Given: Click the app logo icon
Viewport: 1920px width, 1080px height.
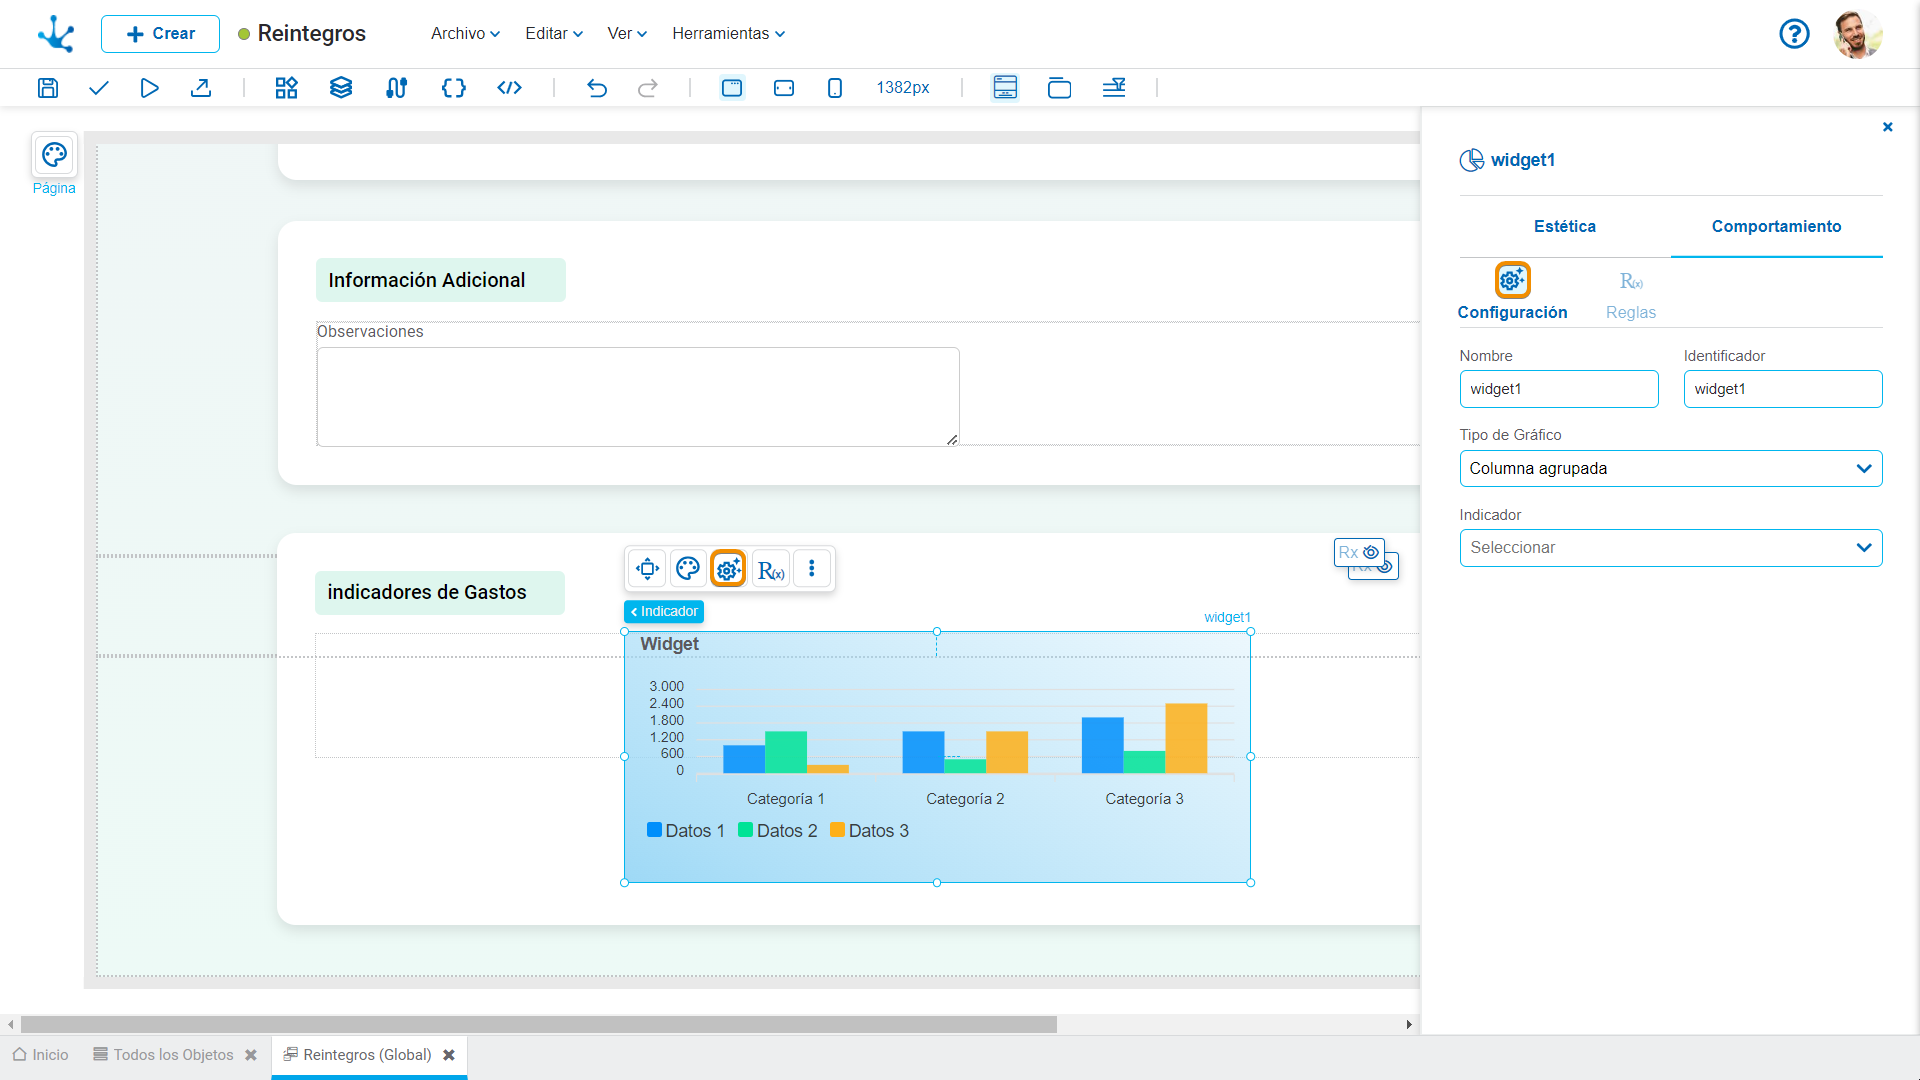Looking at the screenshot, I should click(56, 34).
